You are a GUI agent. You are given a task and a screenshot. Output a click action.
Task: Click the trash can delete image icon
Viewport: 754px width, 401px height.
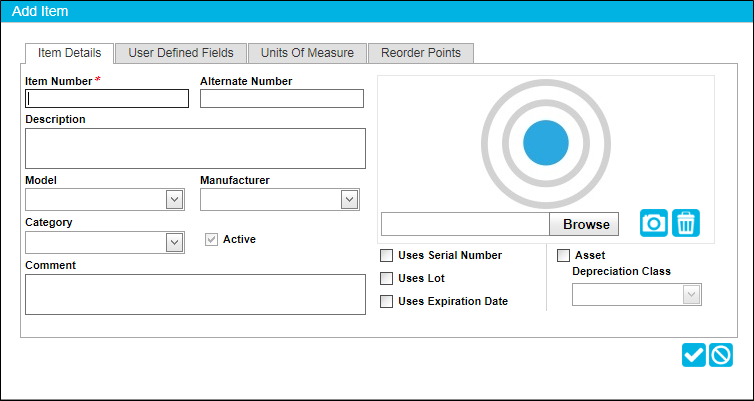(686, 223)
